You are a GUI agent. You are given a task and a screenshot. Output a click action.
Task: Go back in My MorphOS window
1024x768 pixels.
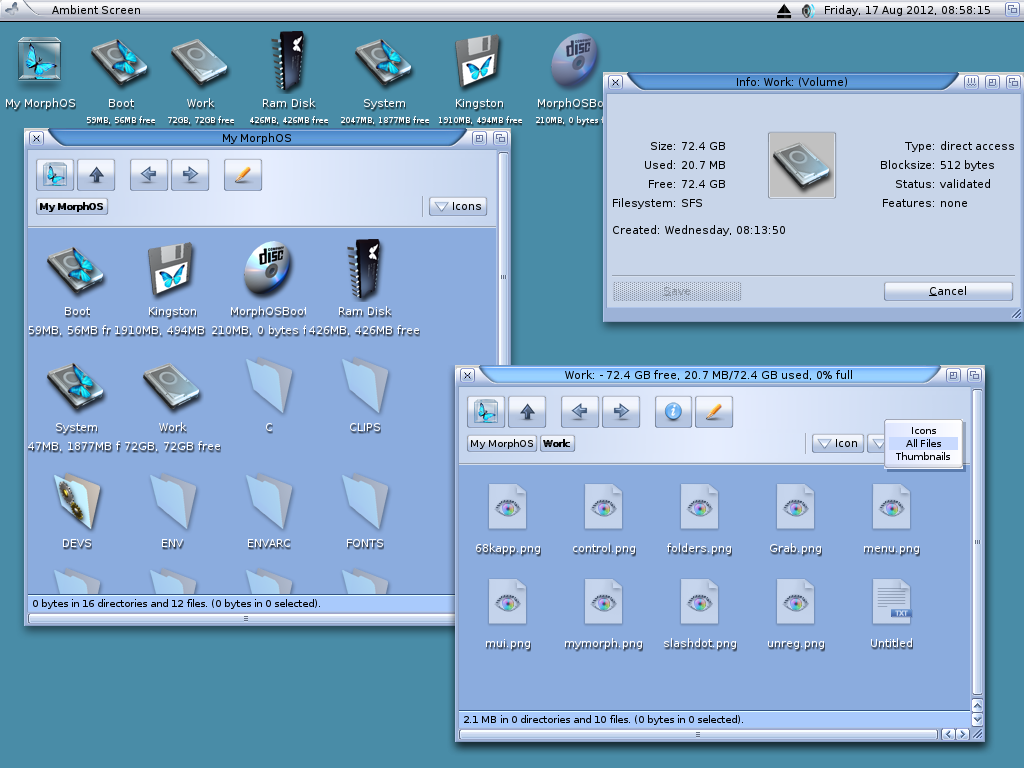tap(148, 174)
